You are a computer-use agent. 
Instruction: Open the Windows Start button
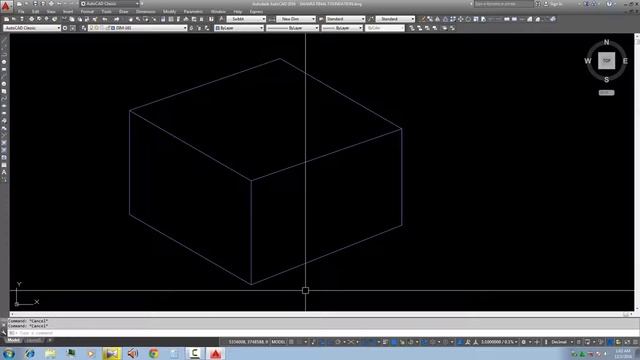9,353
